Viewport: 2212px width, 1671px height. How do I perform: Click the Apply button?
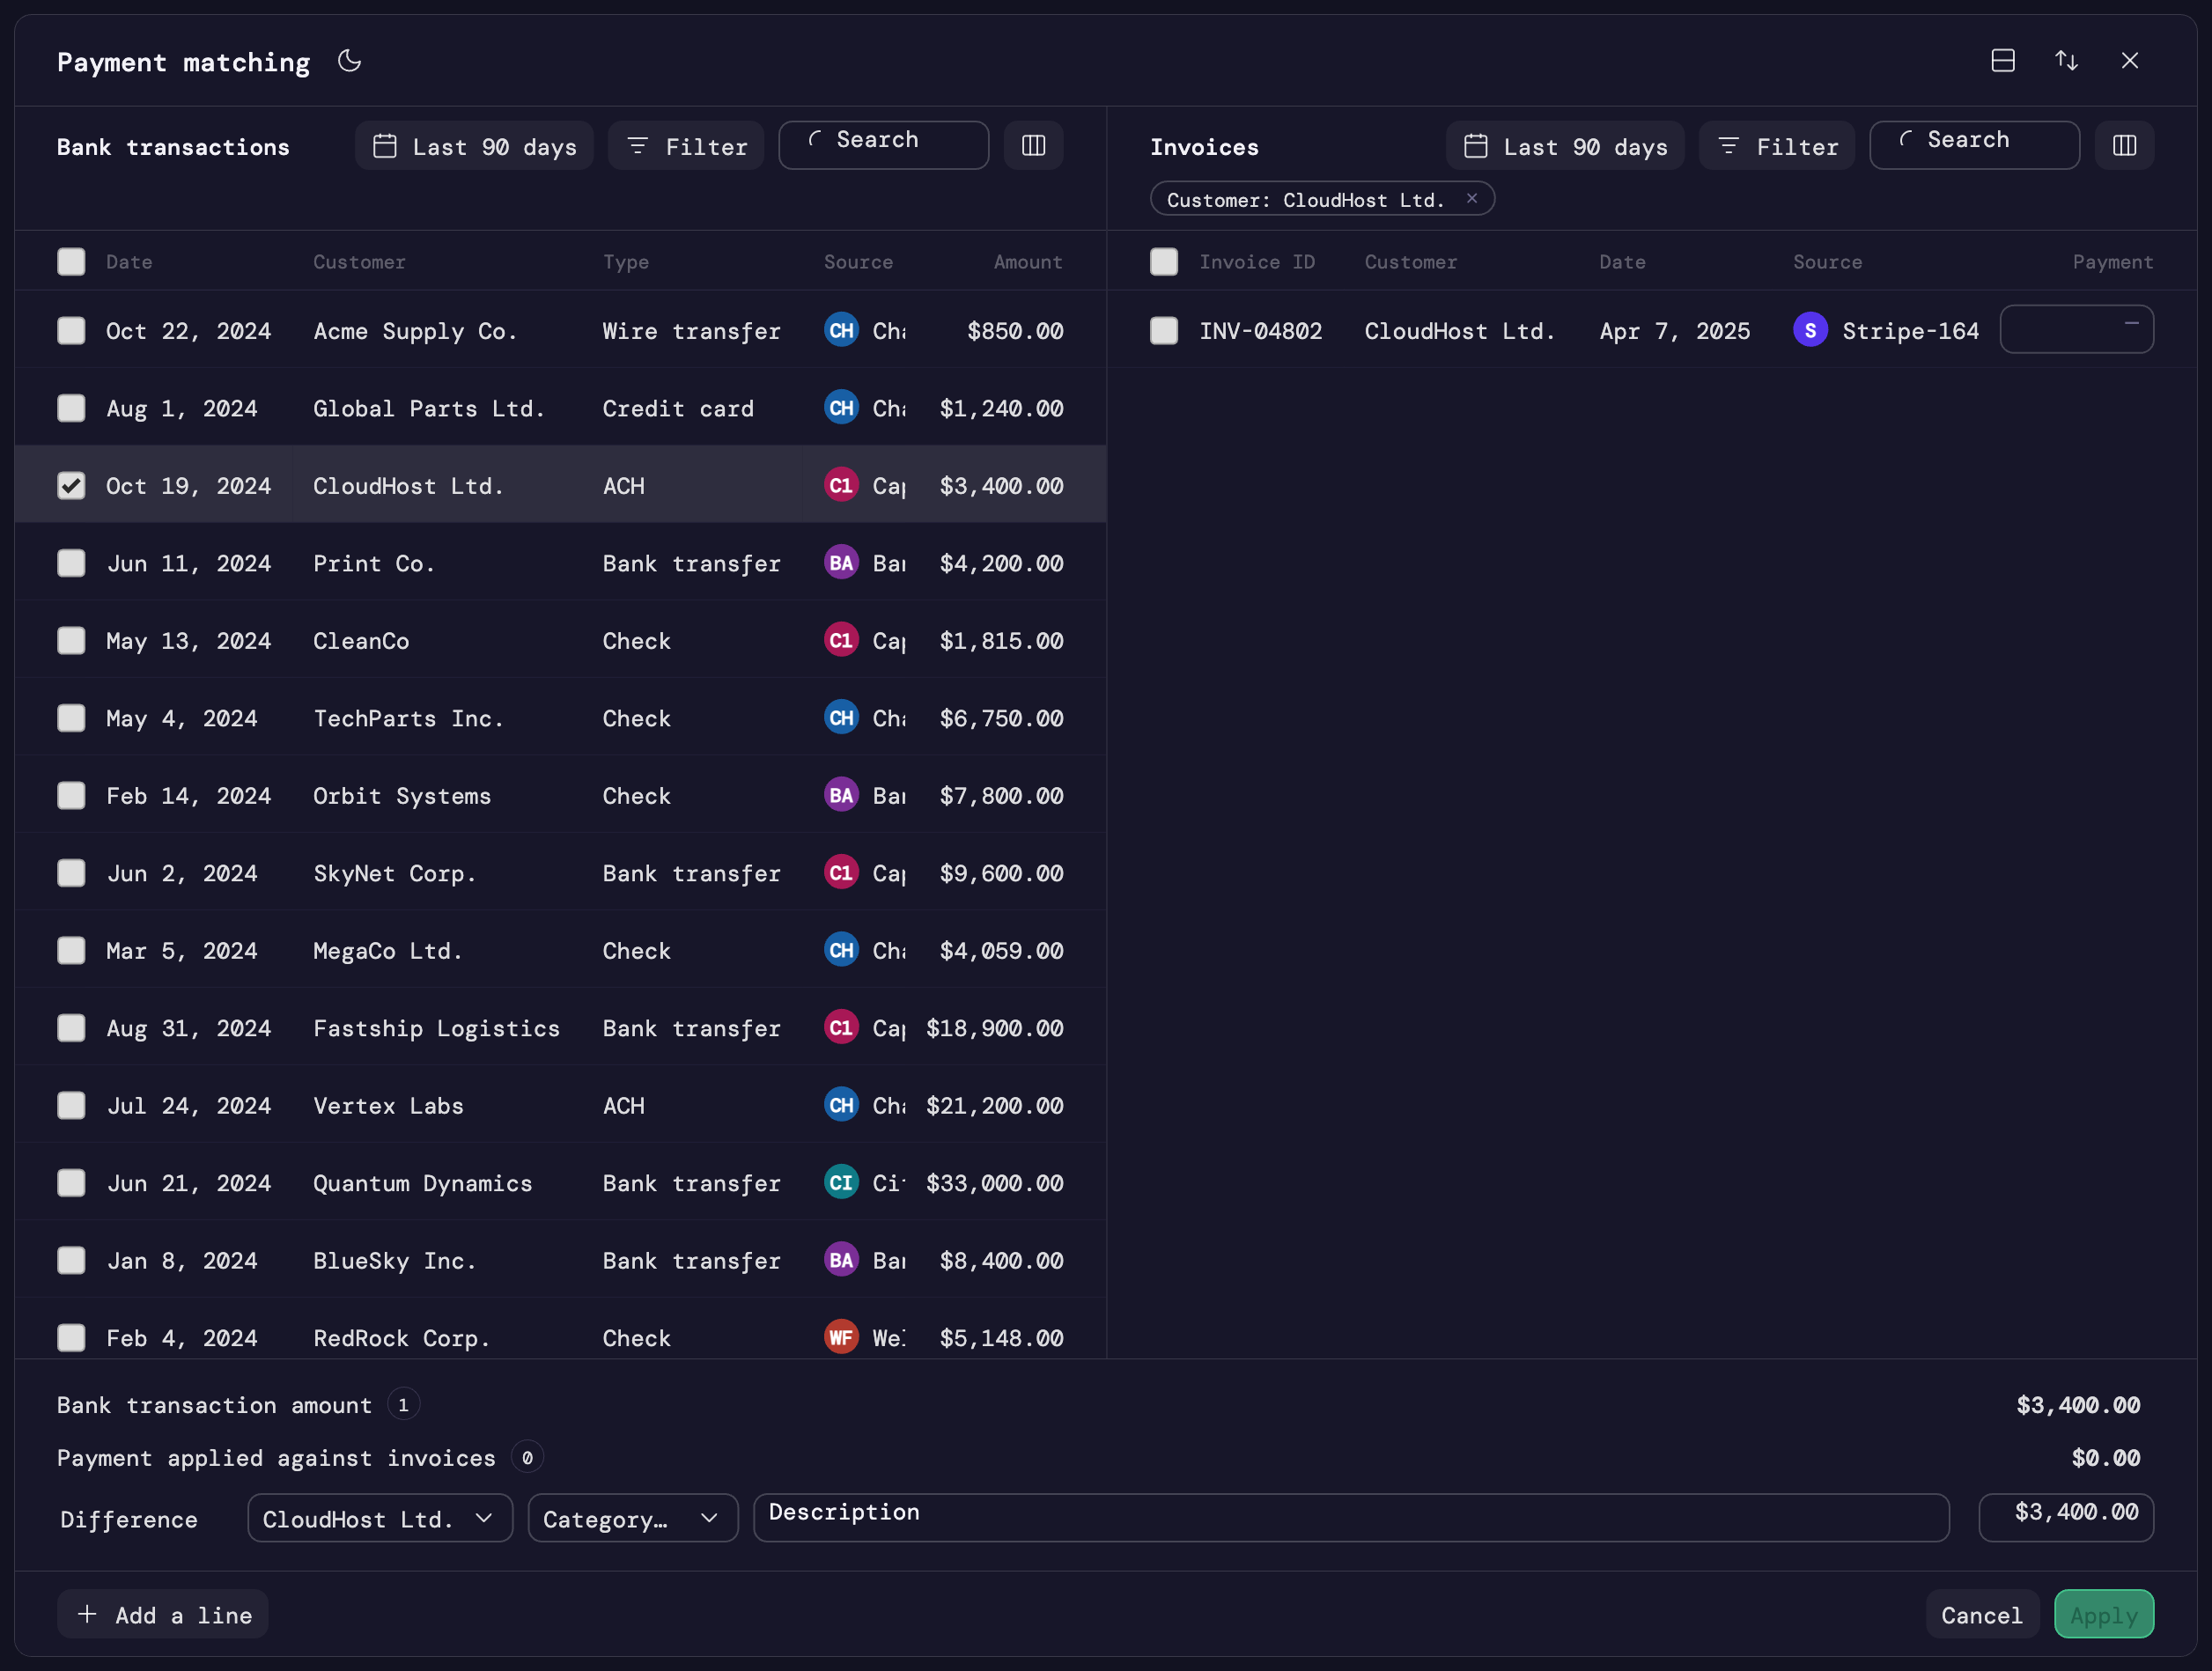tap(2104, 1614)
